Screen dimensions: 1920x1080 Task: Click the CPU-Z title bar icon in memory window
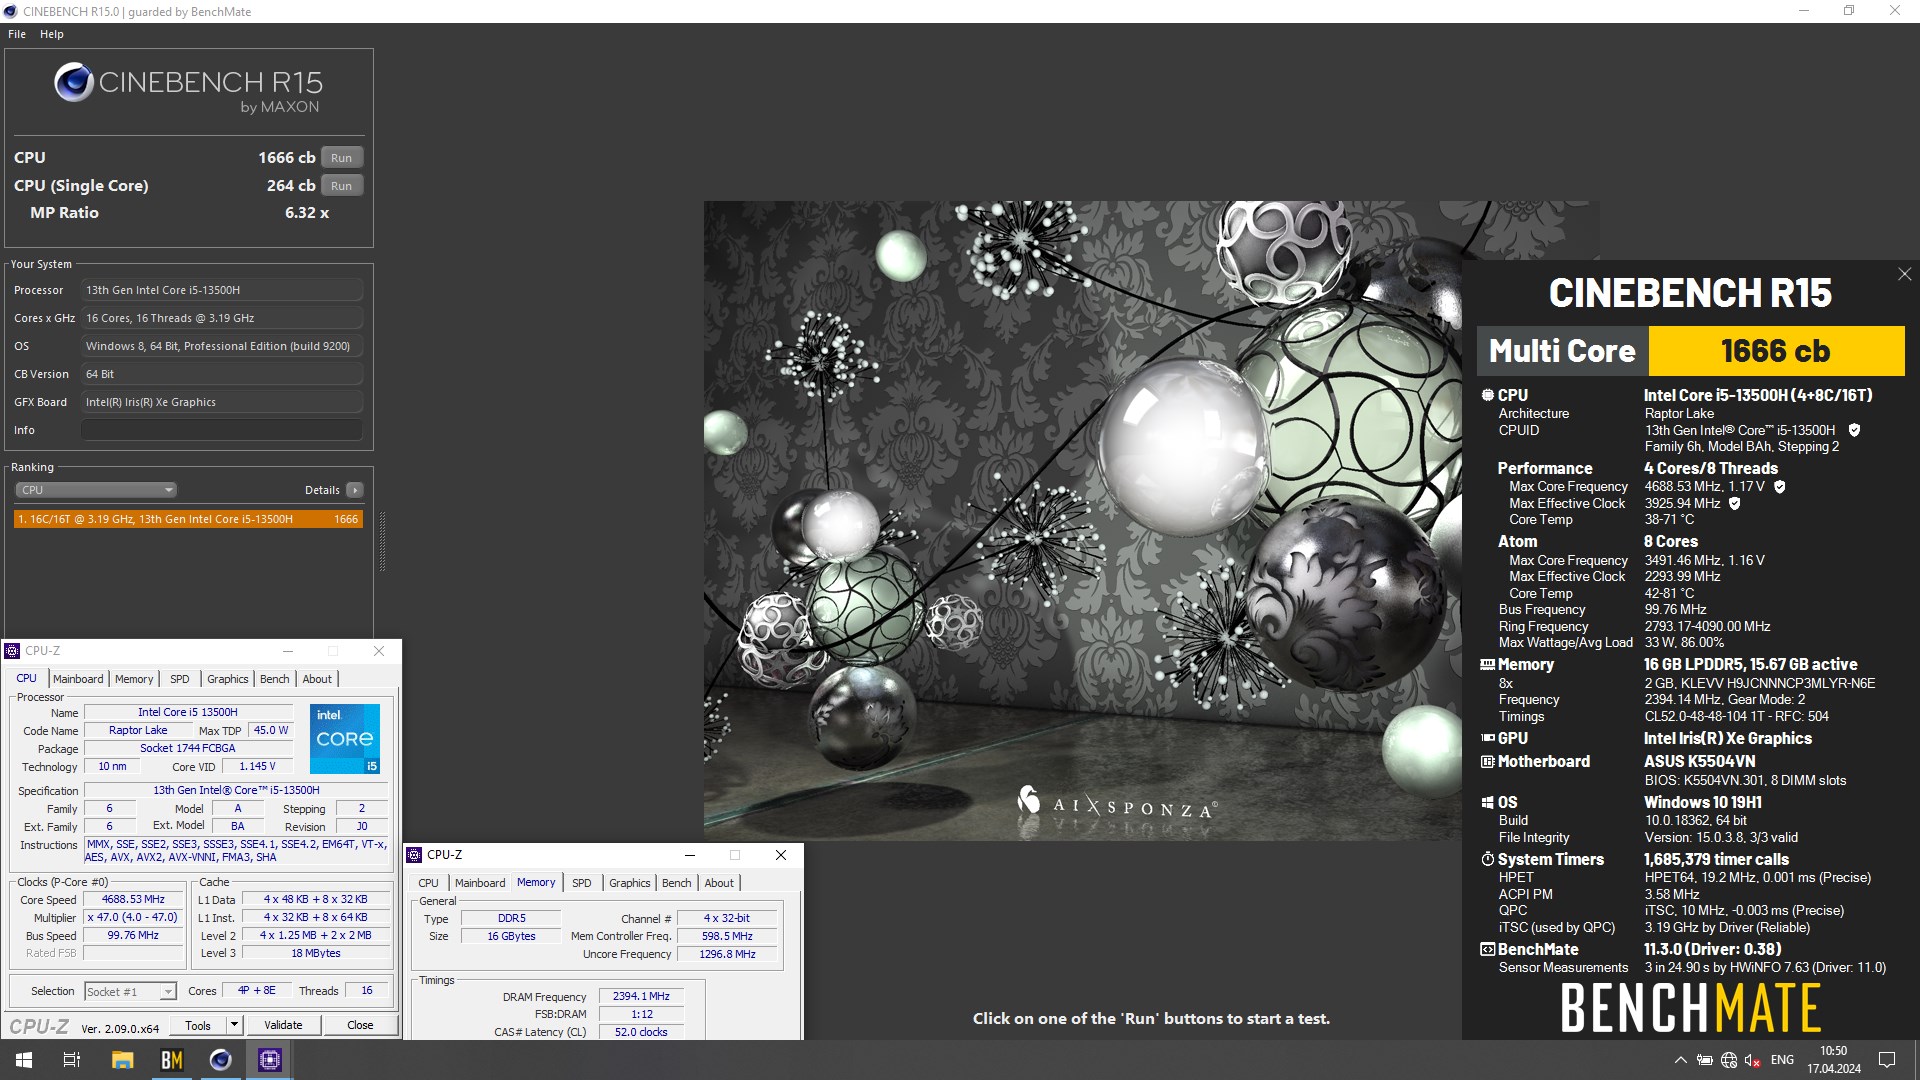(x=414, y=855)
